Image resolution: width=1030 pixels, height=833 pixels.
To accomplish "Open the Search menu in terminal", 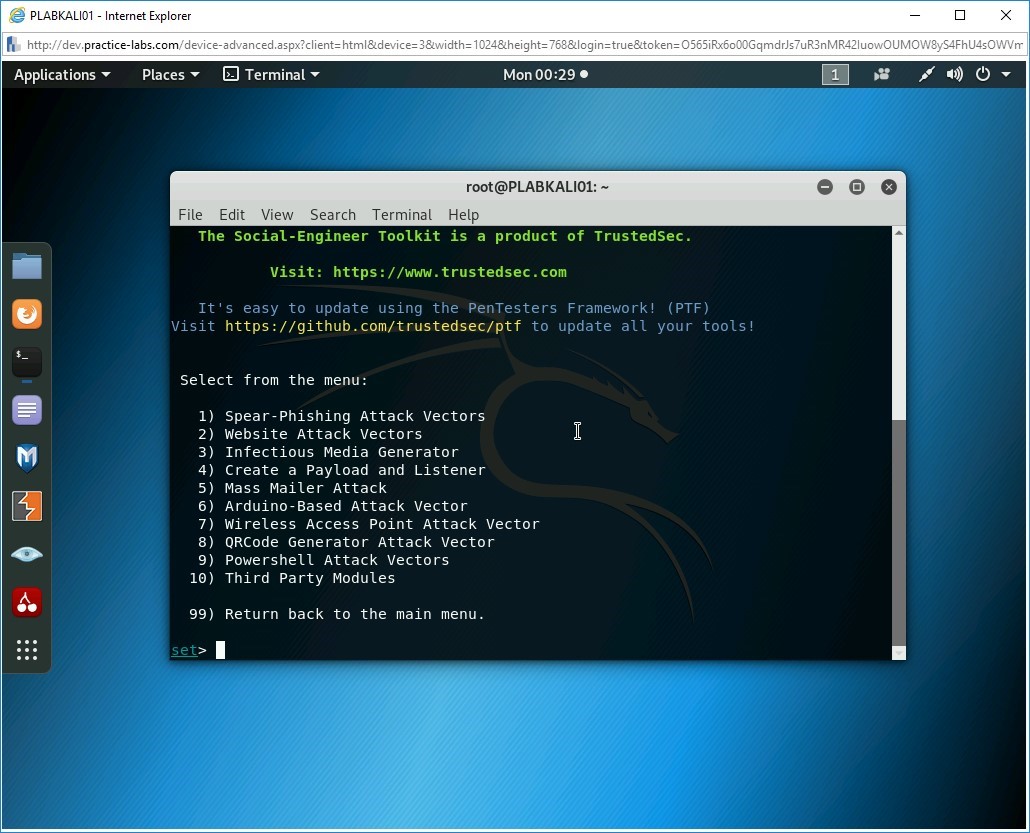I will point(332,214).
